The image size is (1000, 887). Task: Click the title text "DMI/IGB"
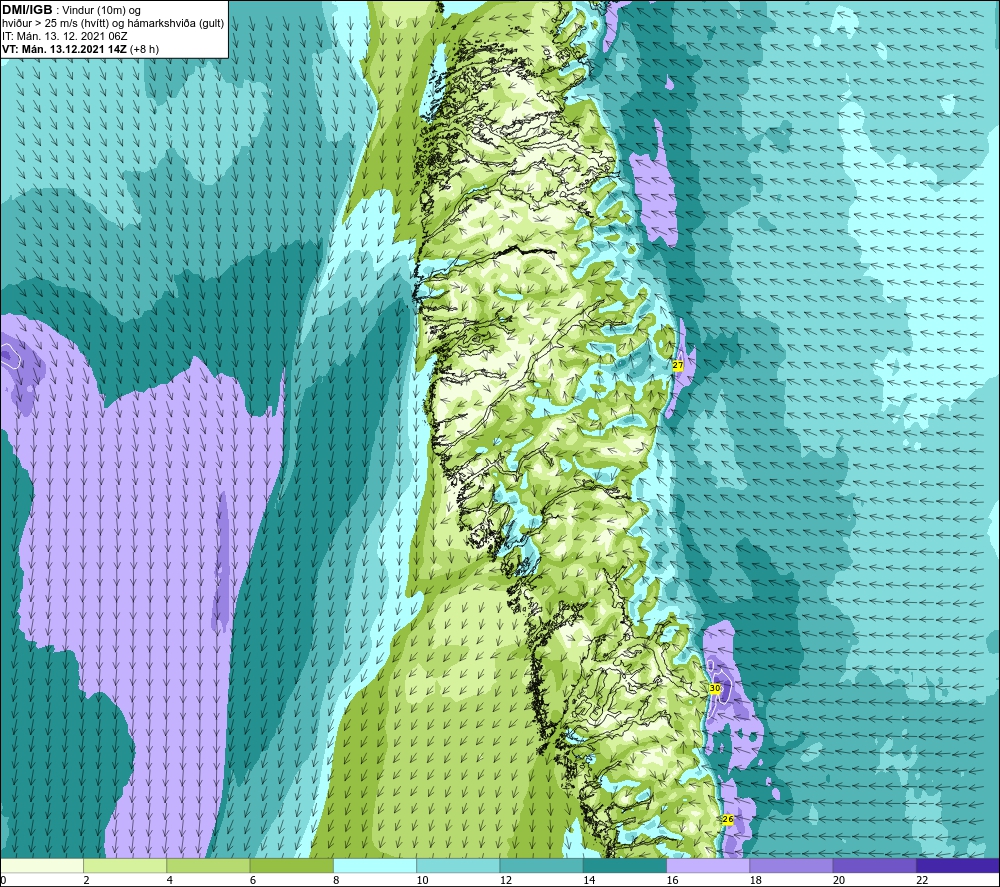(x=27, y=10)
